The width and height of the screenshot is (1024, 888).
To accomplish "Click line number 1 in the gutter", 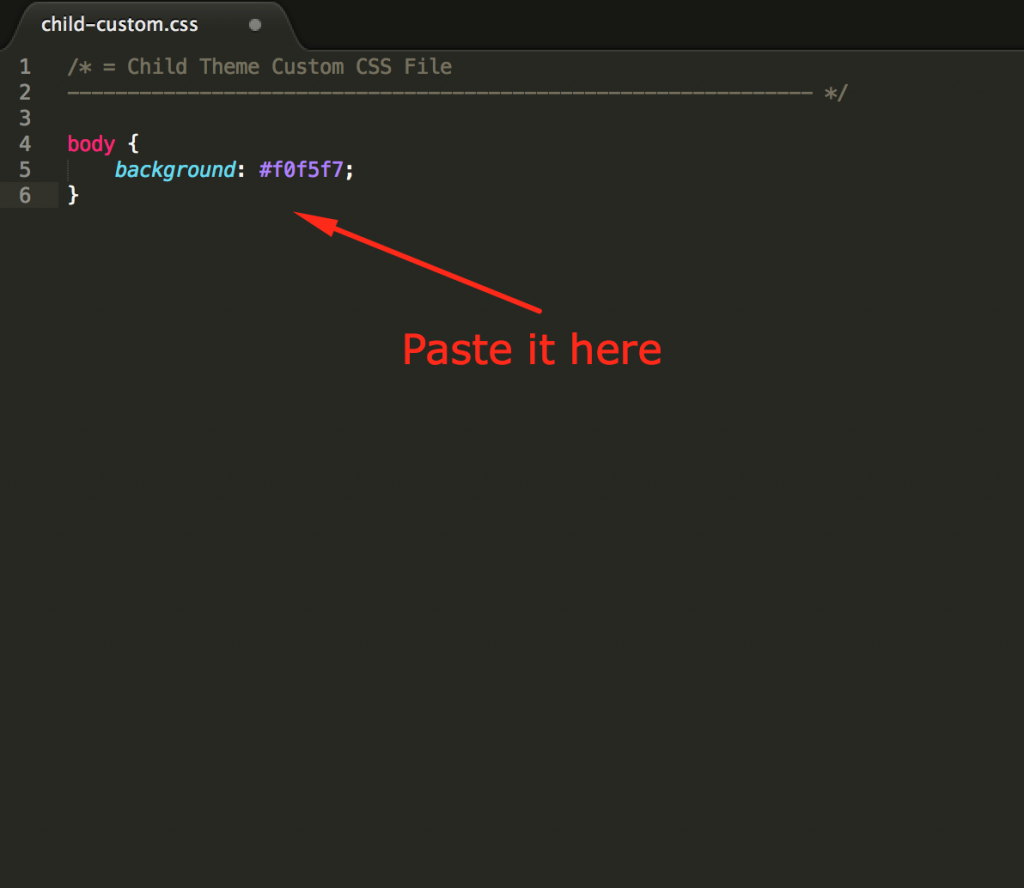I will point(25,67).
